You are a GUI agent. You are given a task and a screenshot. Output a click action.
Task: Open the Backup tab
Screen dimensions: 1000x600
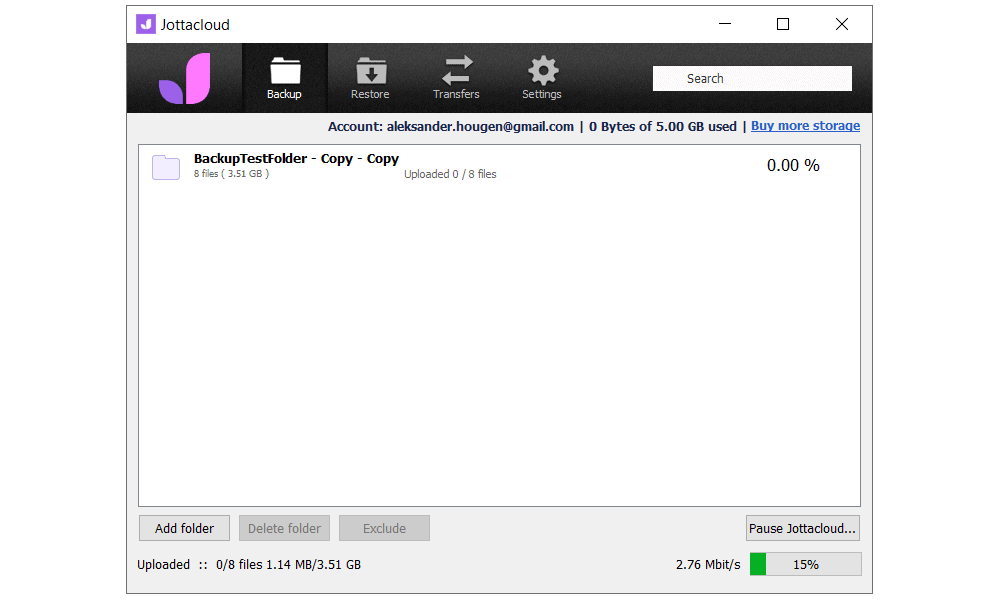pos(284,78)
